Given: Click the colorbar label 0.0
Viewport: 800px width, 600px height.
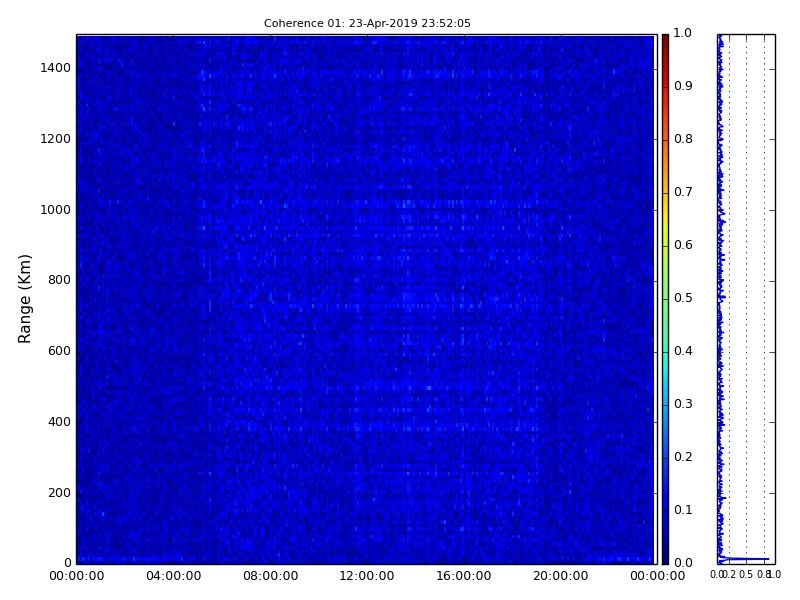Looking at the screenshot, I should click(683, 563).
